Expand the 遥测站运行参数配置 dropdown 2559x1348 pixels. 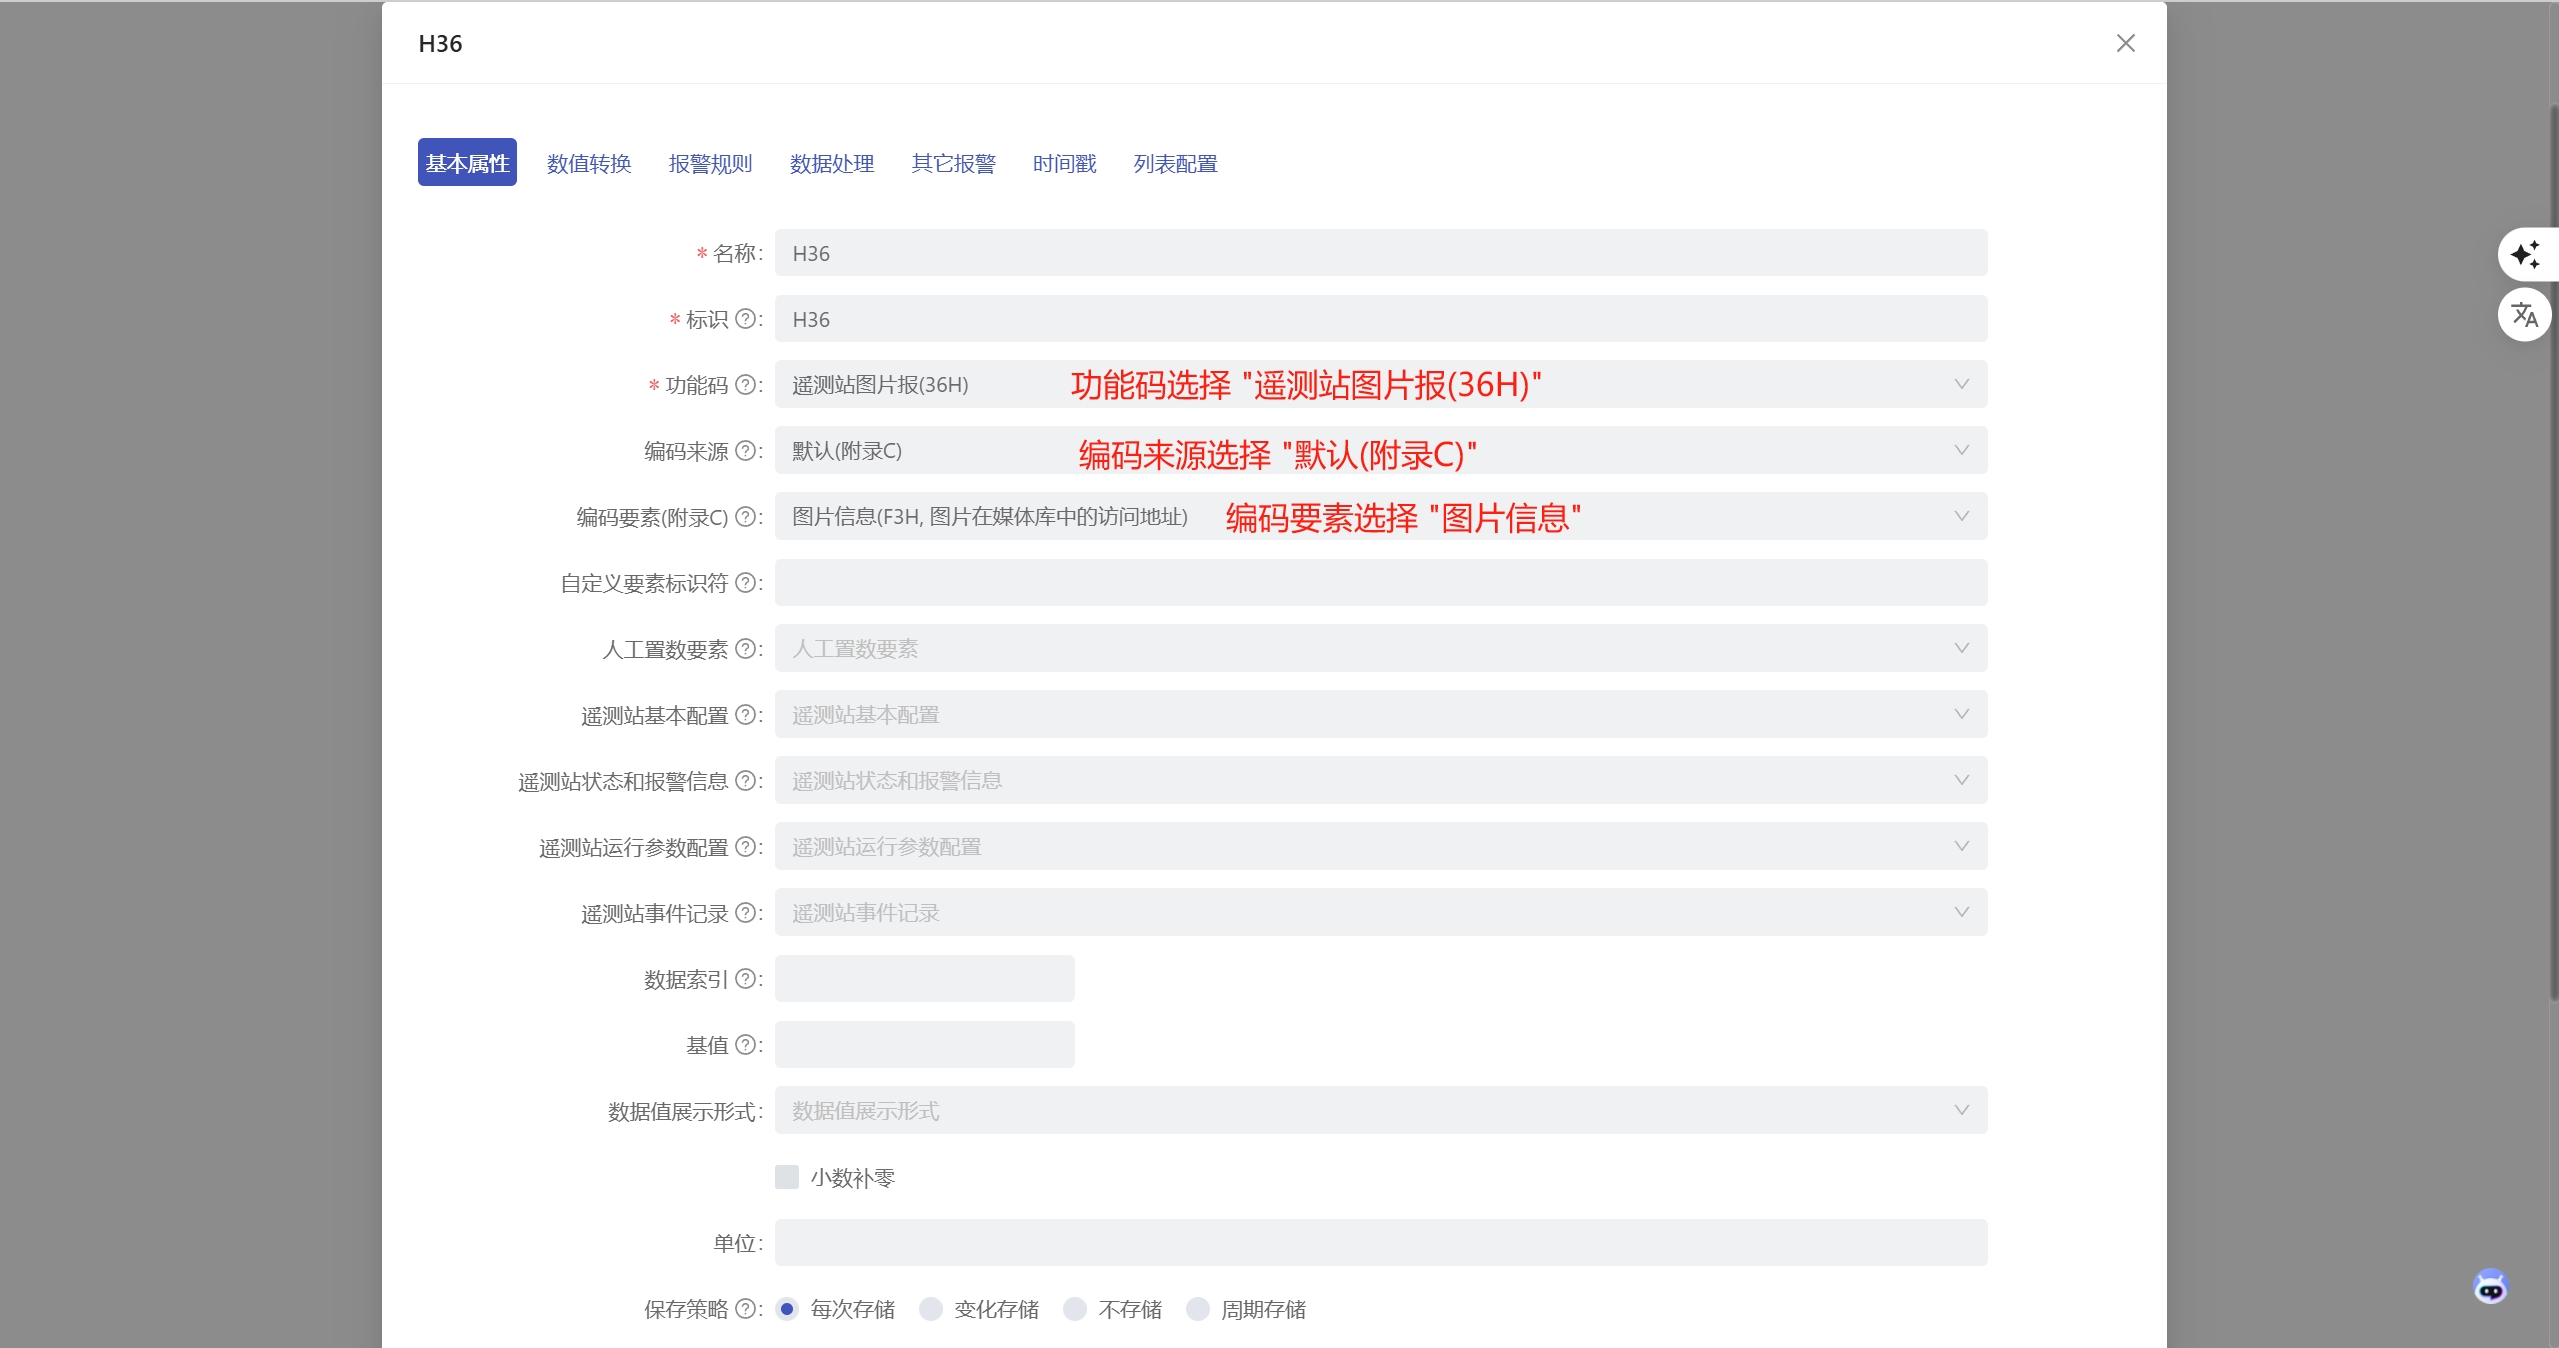pyautogui.click(x=1381, y=846)
